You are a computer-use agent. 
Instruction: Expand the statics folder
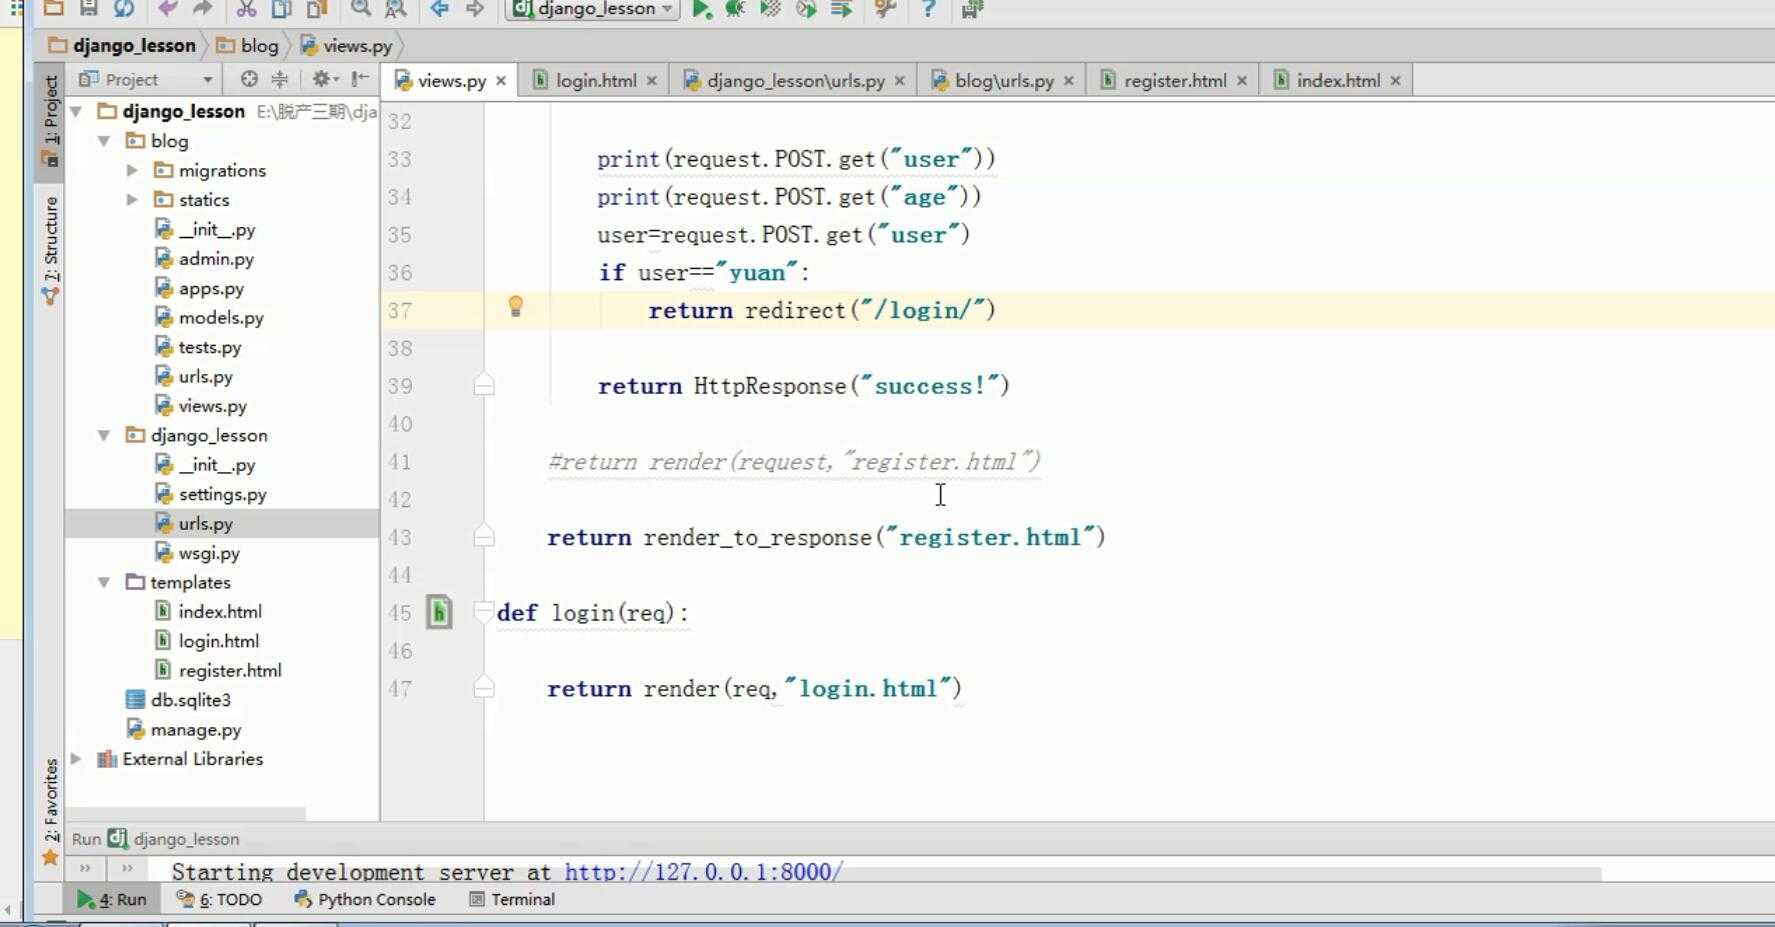(x=132, y=200)
